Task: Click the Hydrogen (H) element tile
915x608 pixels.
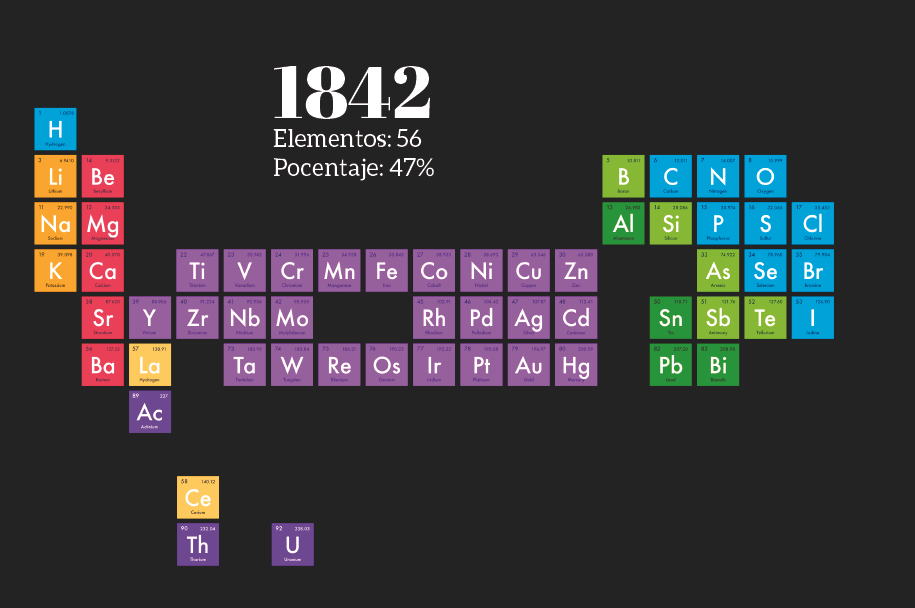Action: click(x=55, y=129)
